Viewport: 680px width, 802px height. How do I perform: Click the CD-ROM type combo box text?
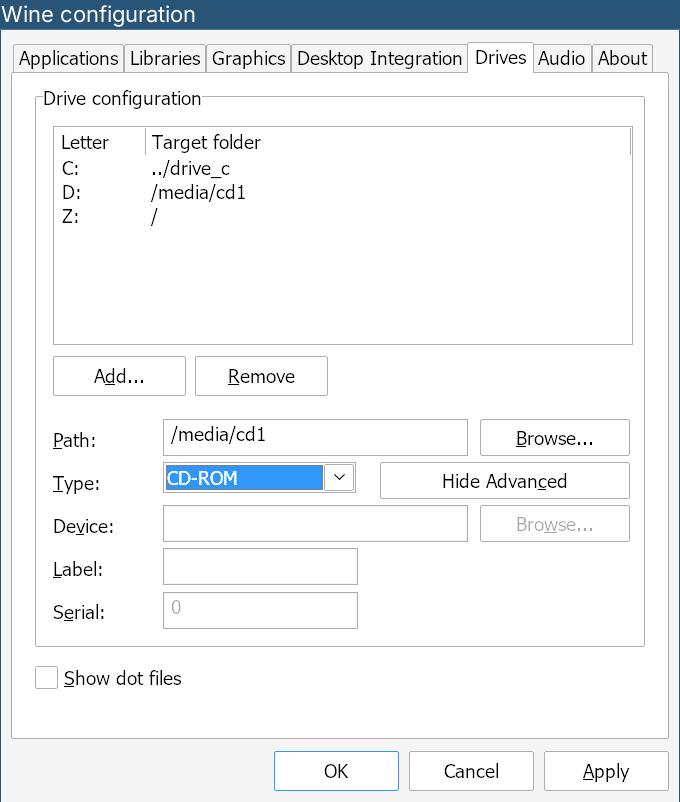coord(244,478)
